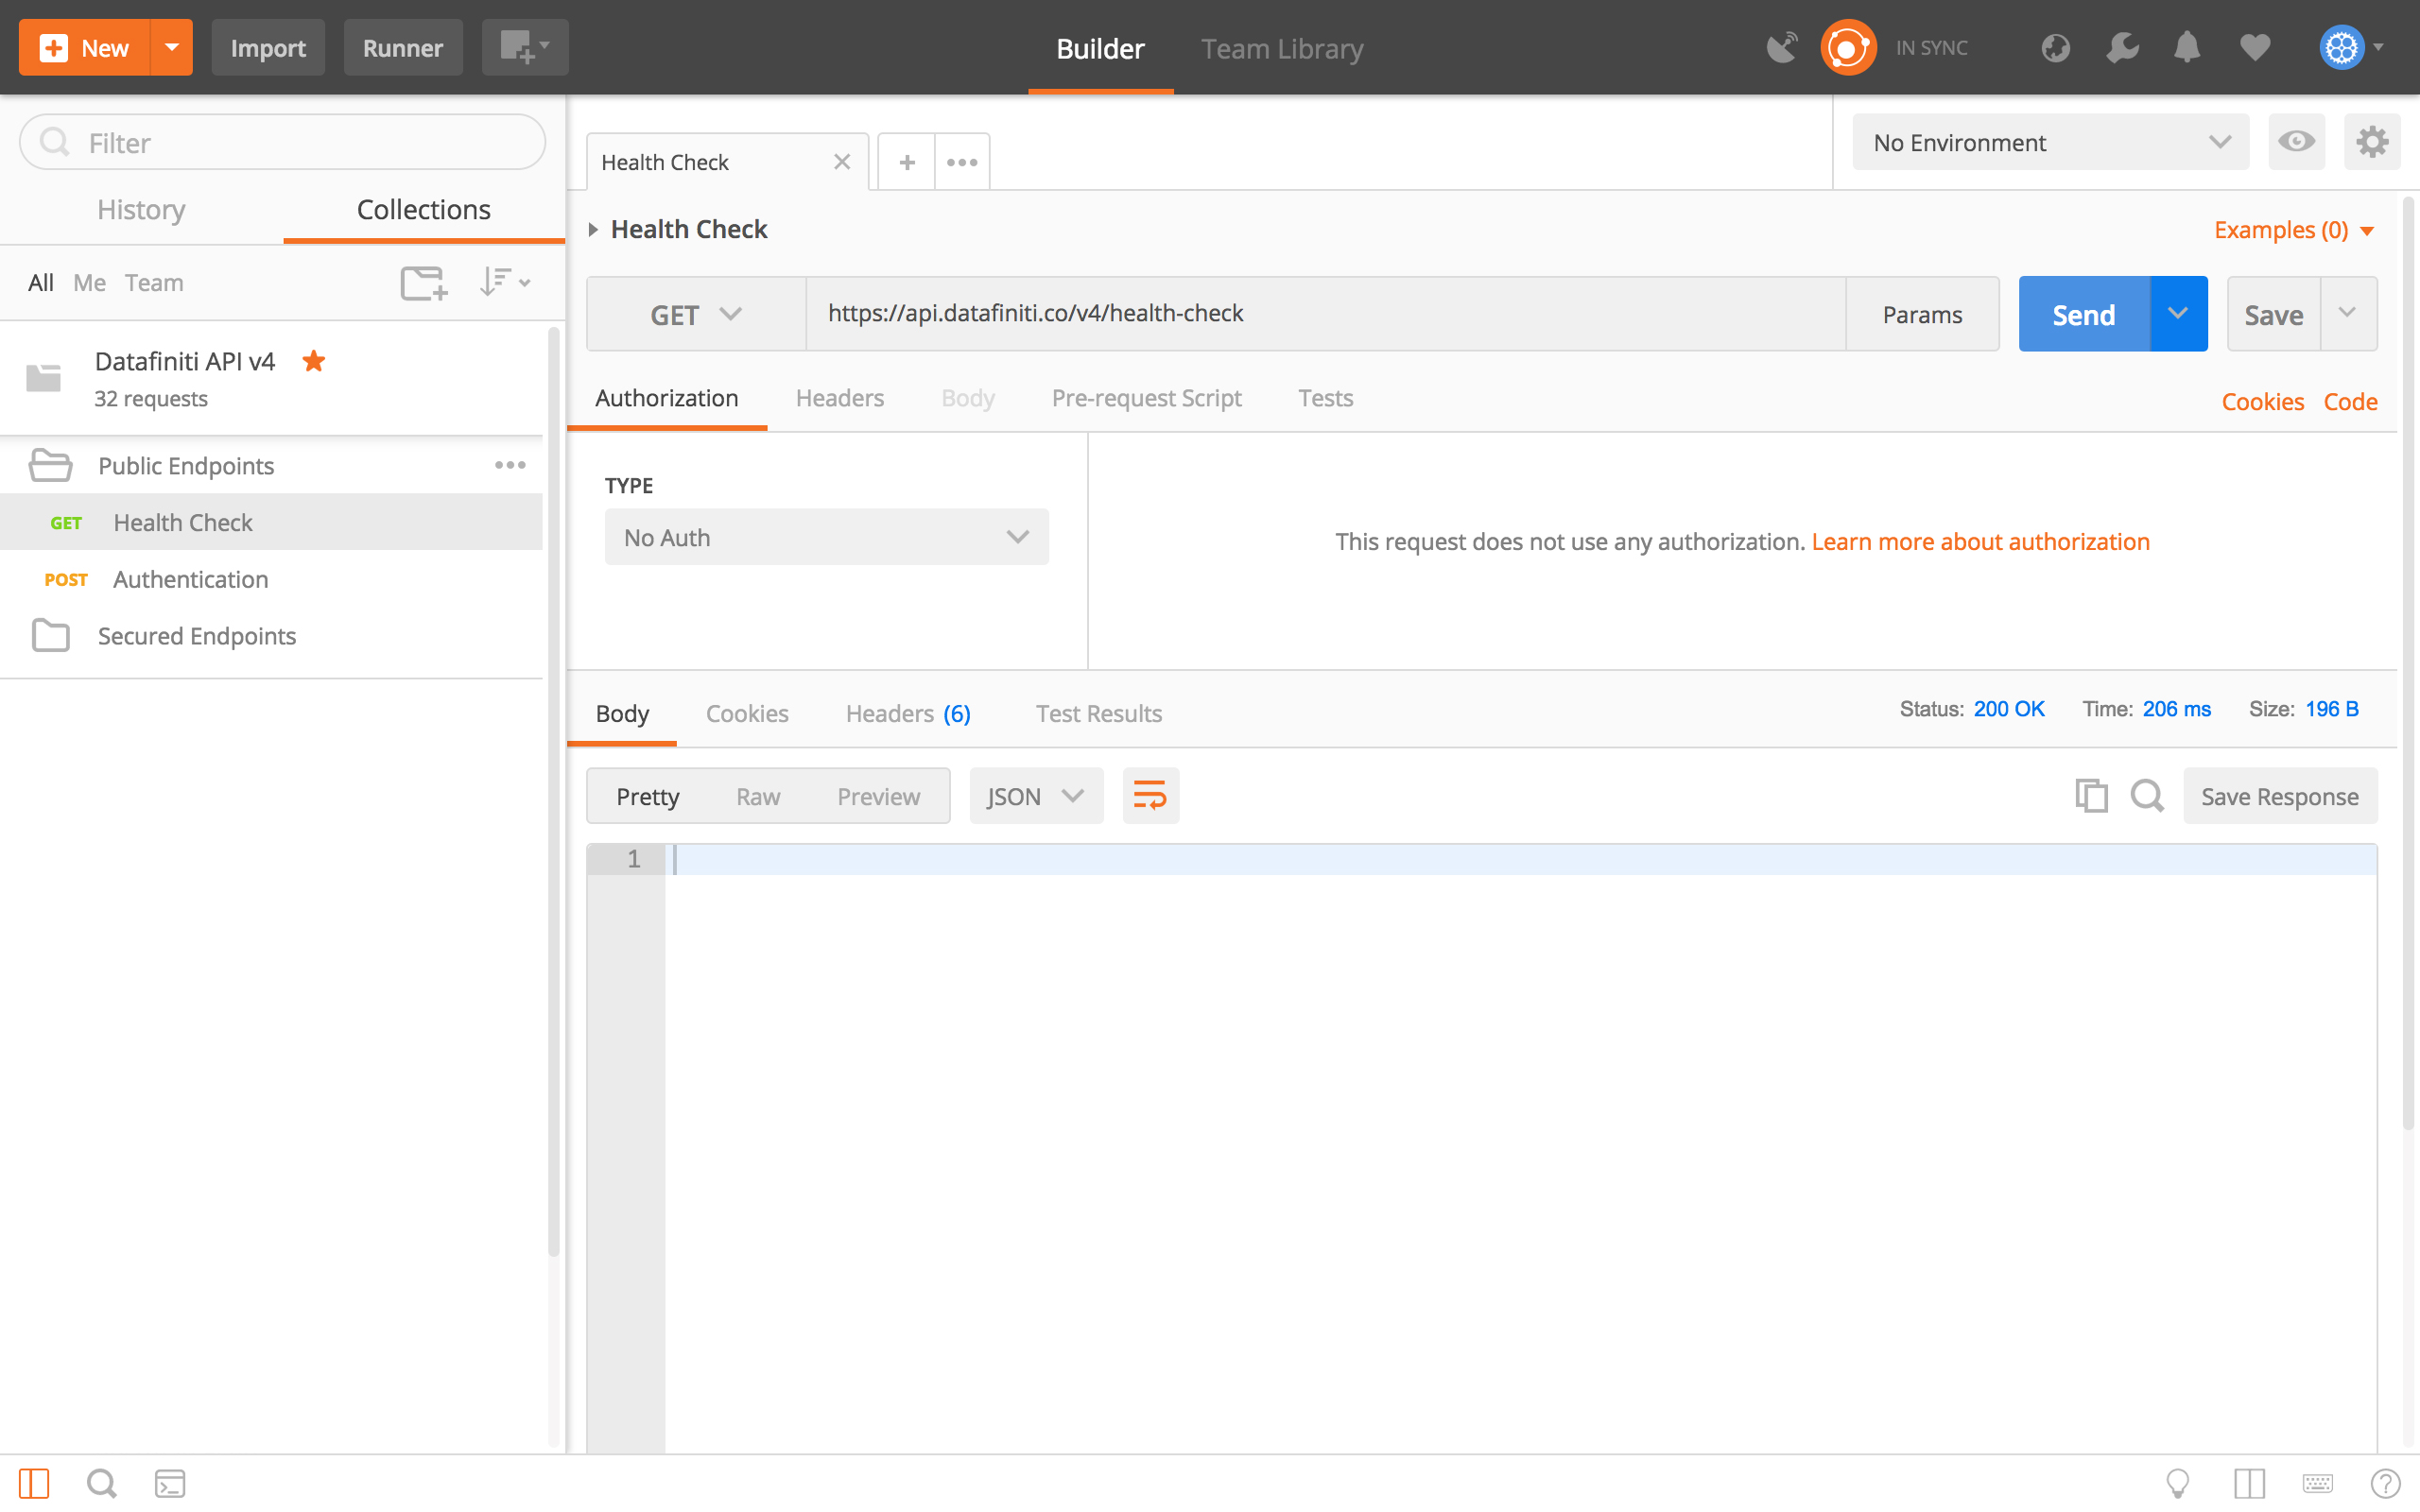Click the Save button
Image resolution: width=2420 pixels, height=1512 pixels.
click(x=2273, y=314)
